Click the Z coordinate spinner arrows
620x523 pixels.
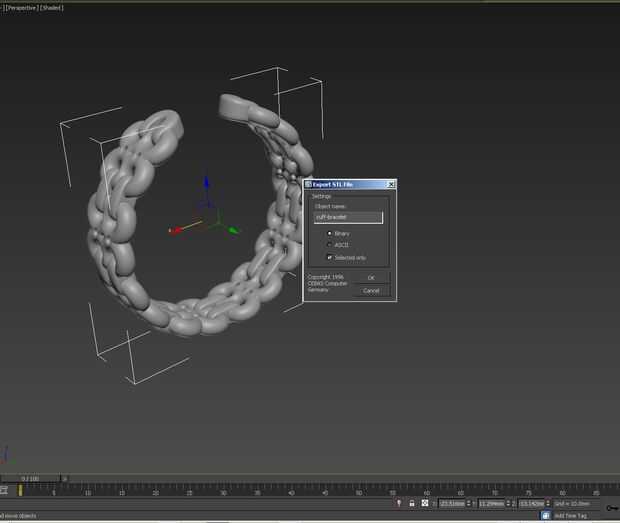pyautogui.click(x=548, y=503)
